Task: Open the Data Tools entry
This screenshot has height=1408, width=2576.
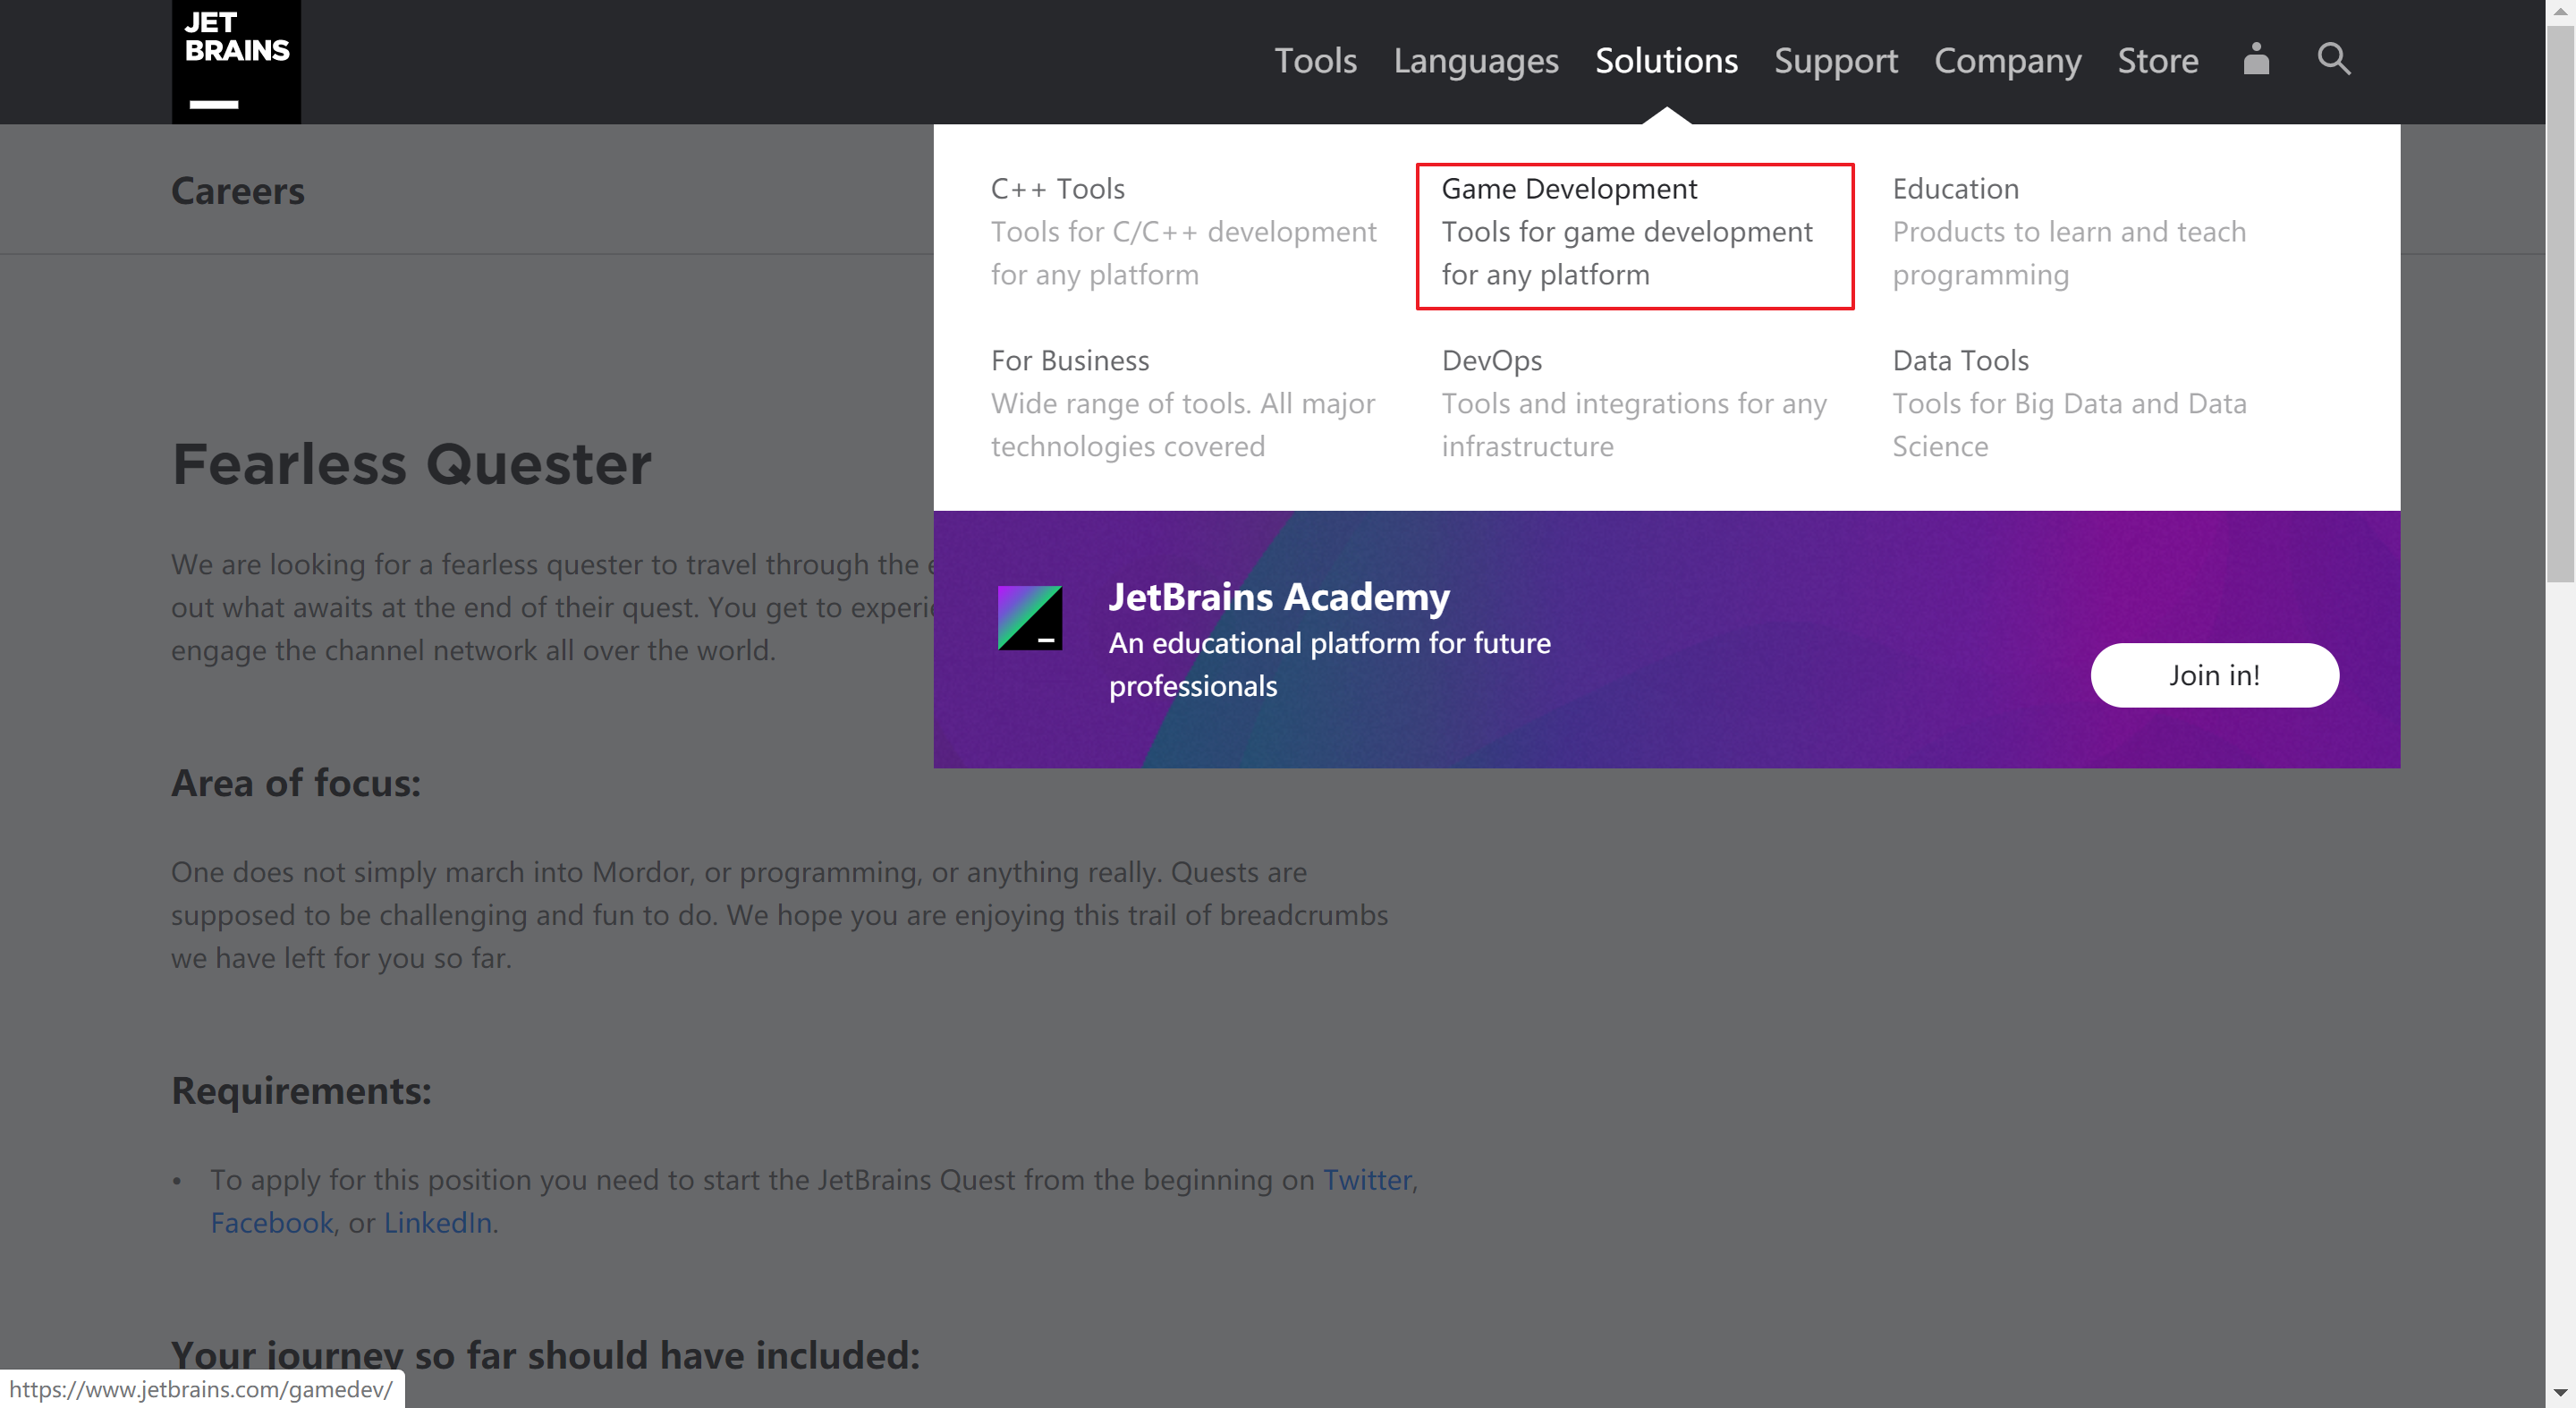Action: [1960, 360]
